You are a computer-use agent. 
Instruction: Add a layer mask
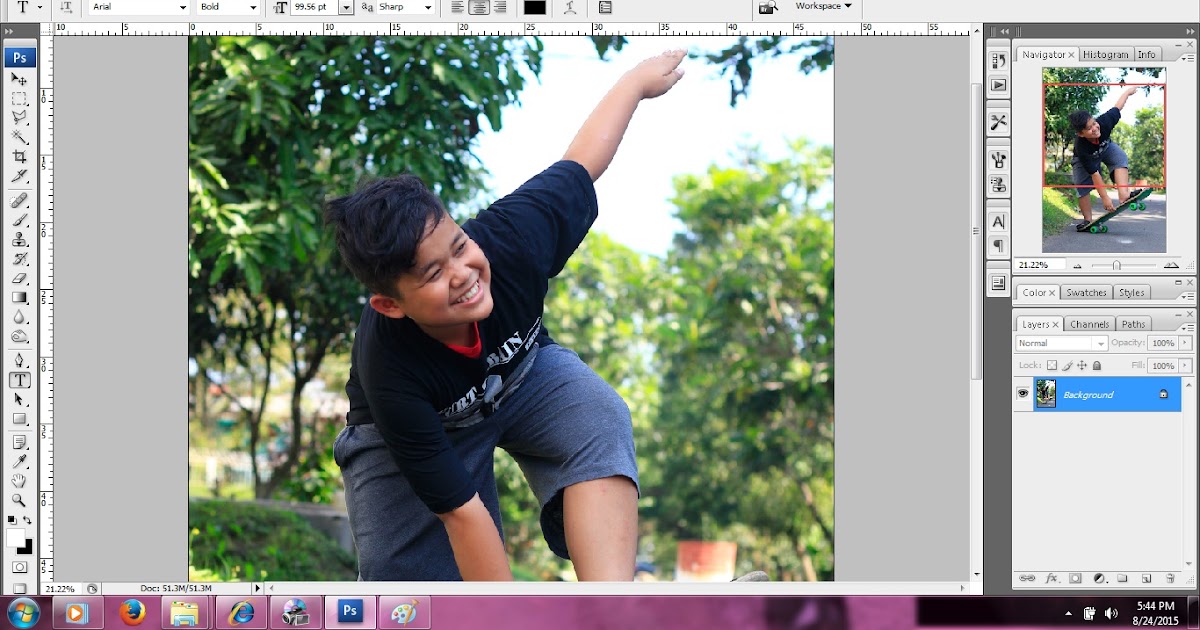tap(1076, 578)
